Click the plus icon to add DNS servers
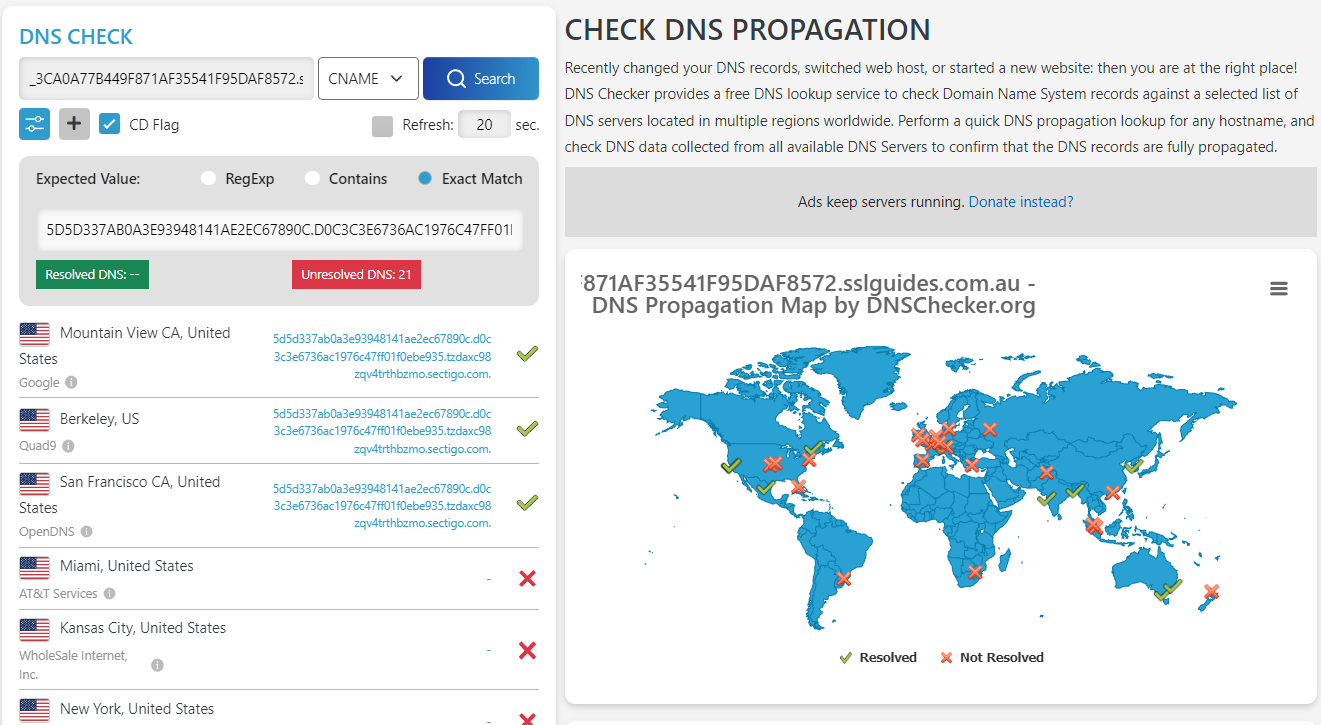Image resolution: width=1321 pixels, height=725 pixels. 73,123
